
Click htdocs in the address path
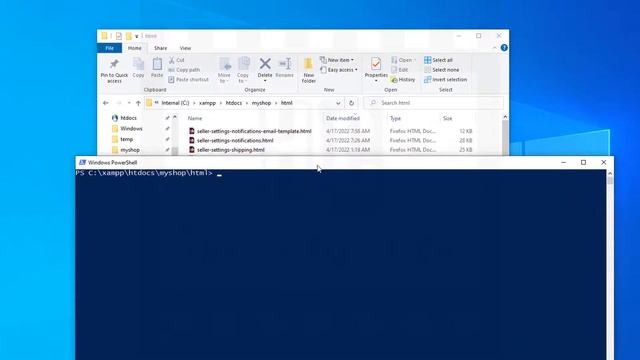tap(234, 103)
